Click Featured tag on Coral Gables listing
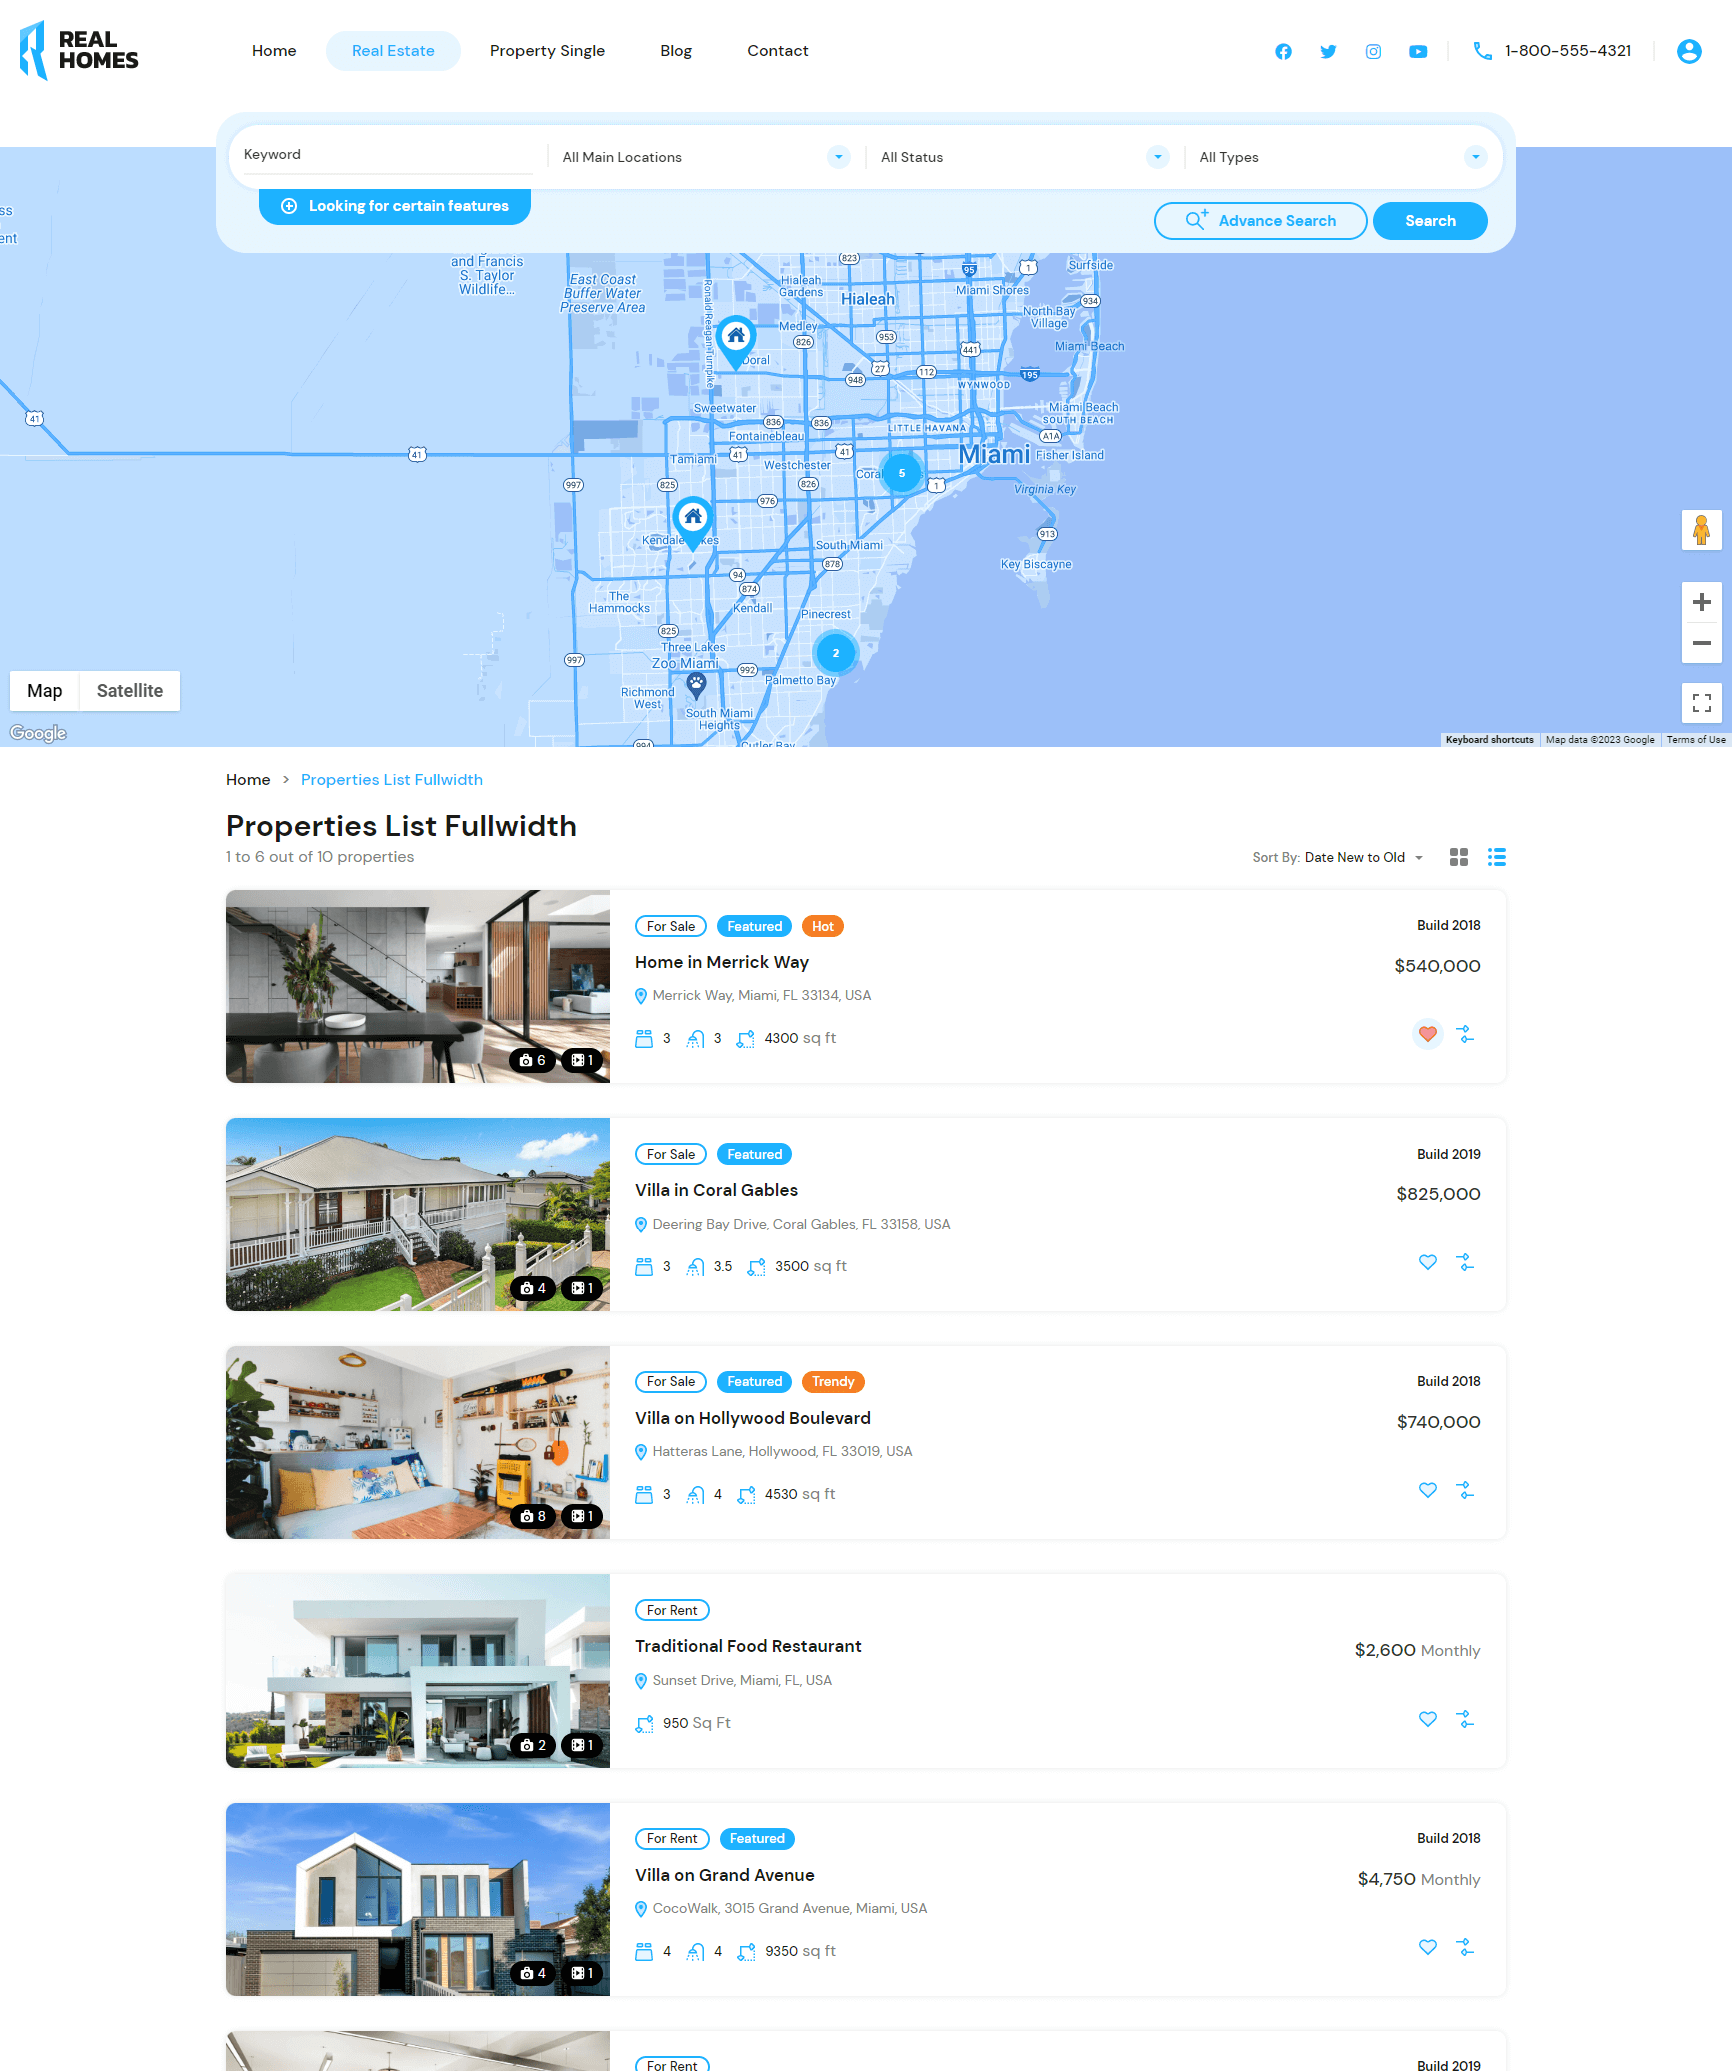 pyautogui.click(x=755, y=1154)
